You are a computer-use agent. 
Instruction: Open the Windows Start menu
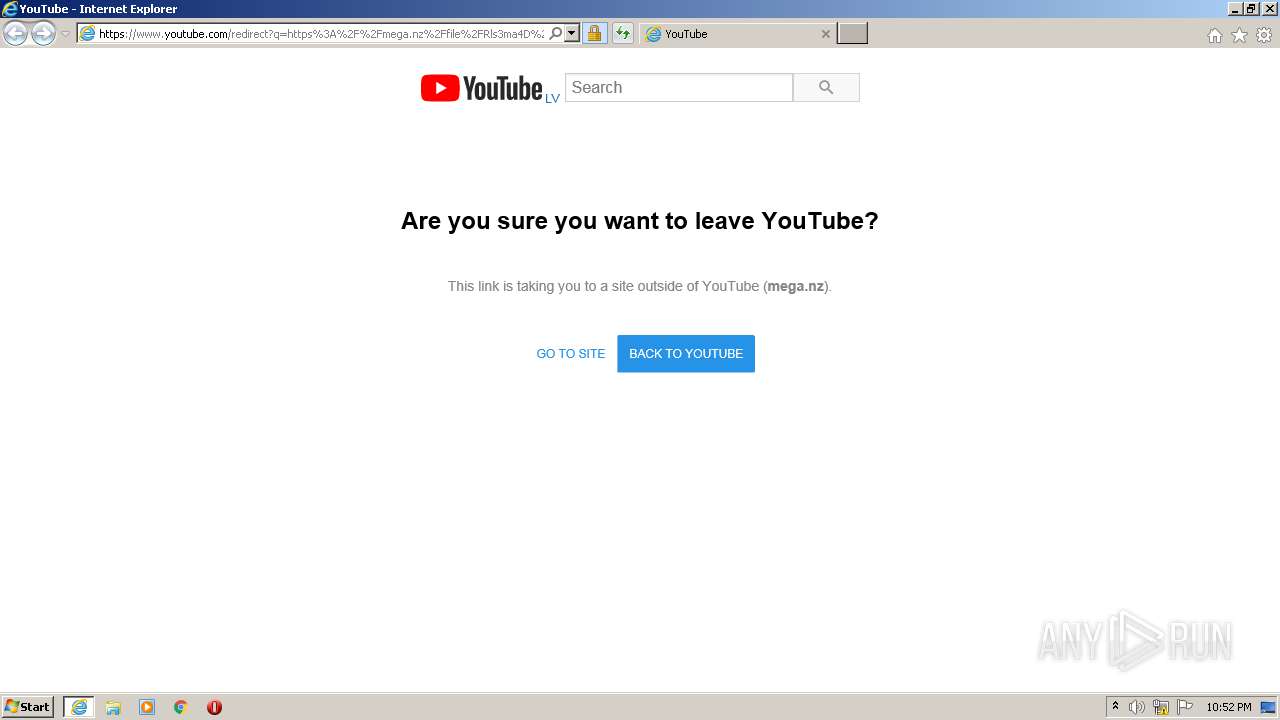(28, 707)
